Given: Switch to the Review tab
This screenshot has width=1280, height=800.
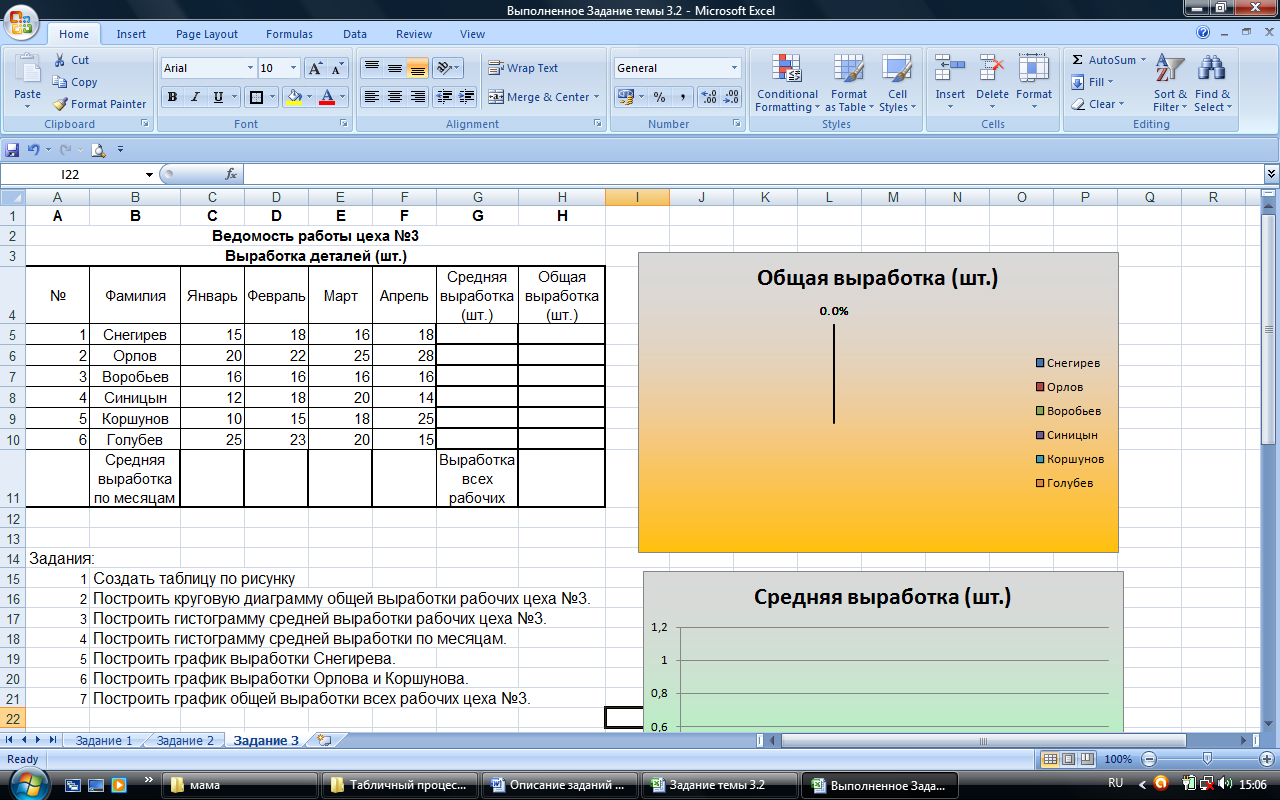Looking at the screenshot, I should tap(414, 34).
